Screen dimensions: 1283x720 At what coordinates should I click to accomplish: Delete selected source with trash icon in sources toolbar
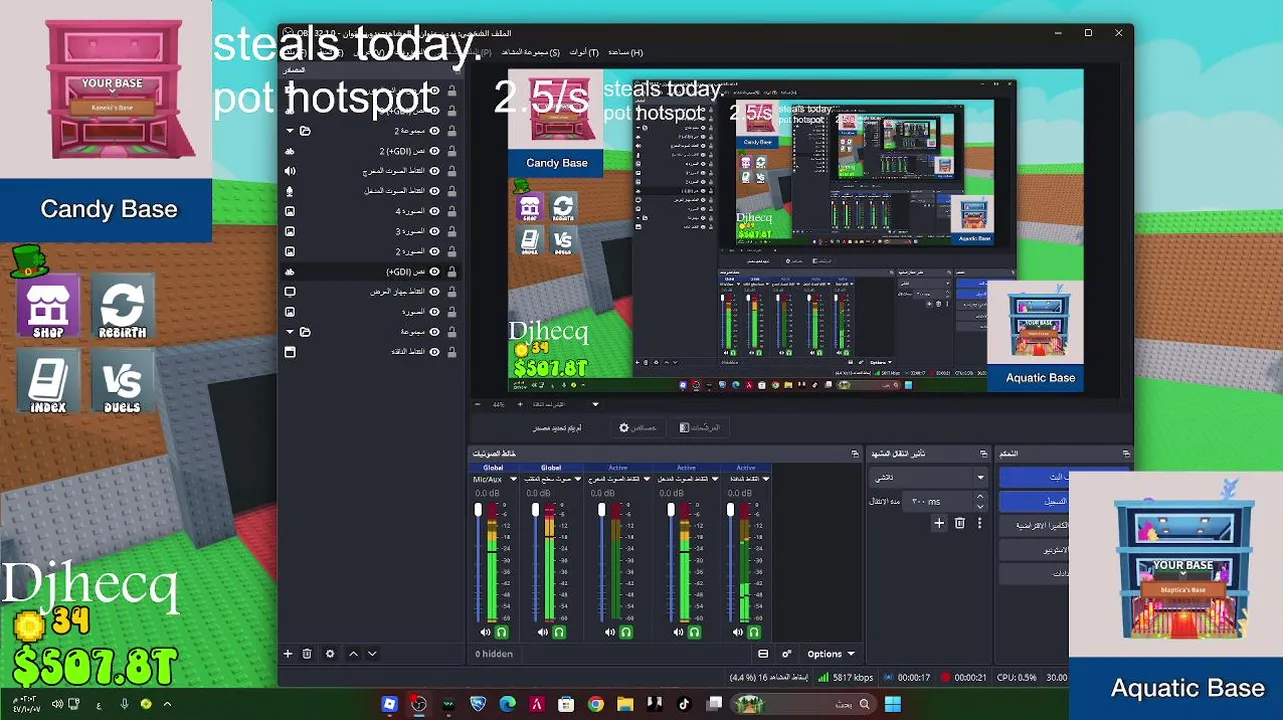[307, 654]
